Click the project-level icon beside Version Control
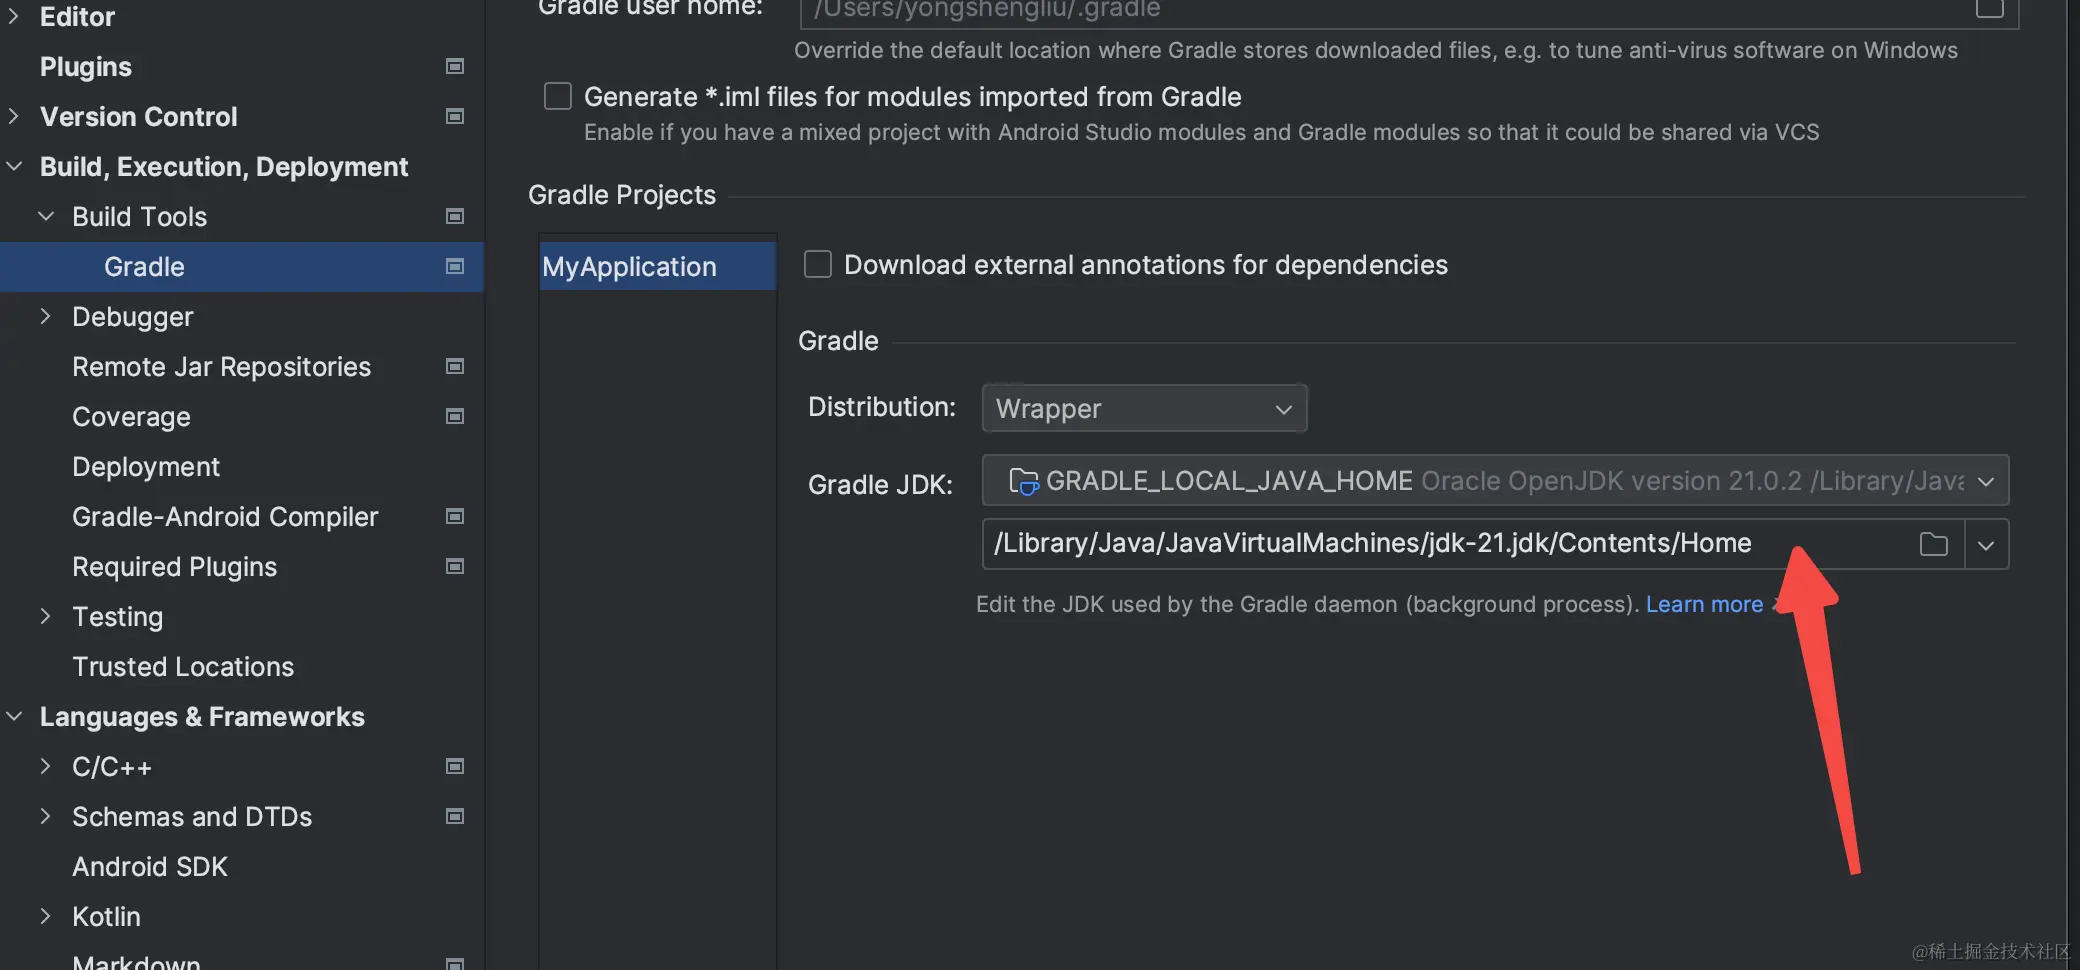The height and width of the screenshot is (970, 2080). tap(455, 117)
